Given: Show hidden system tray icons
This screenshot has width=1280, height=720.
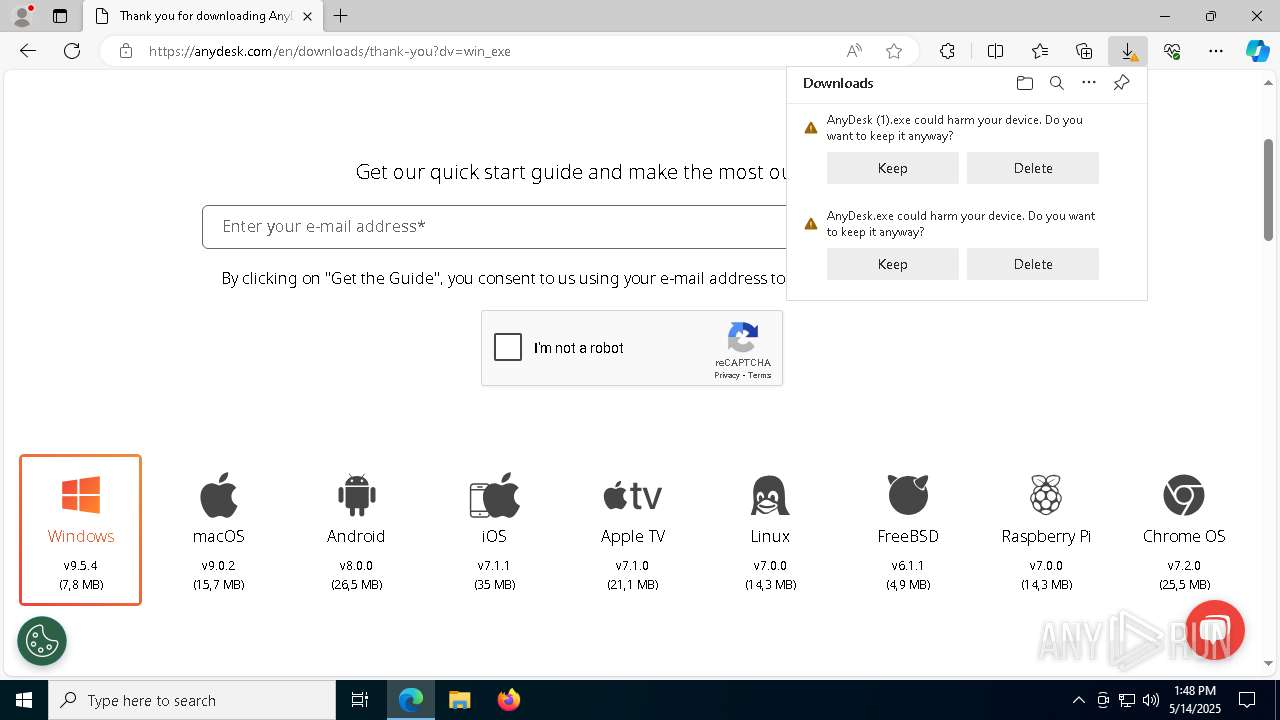Looking at the screenshot, I should tap(1078, 700).
